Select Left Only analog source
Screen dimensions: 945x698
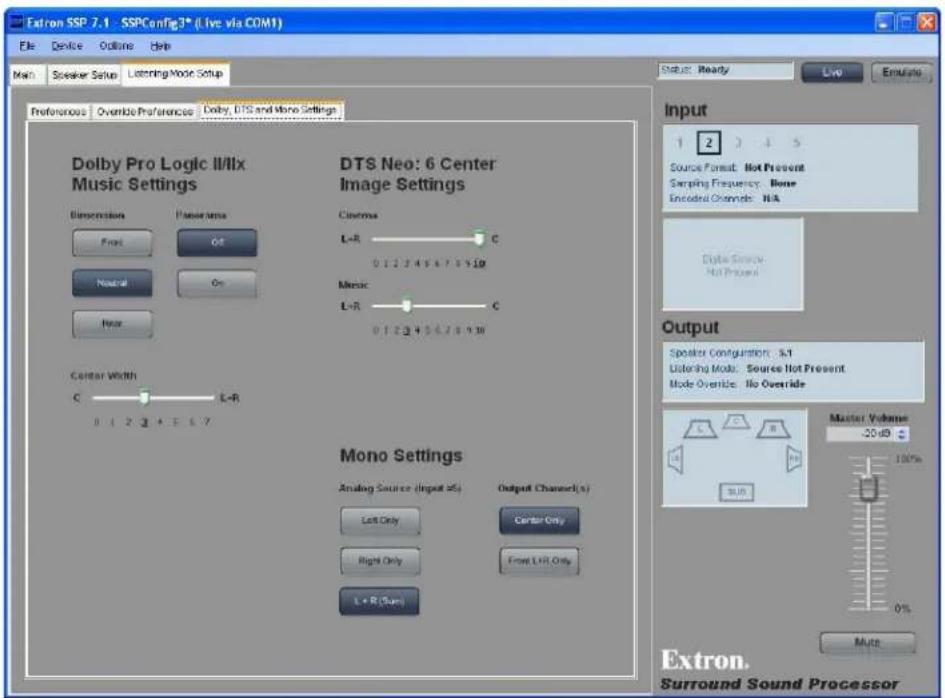[x=380, y=520]
